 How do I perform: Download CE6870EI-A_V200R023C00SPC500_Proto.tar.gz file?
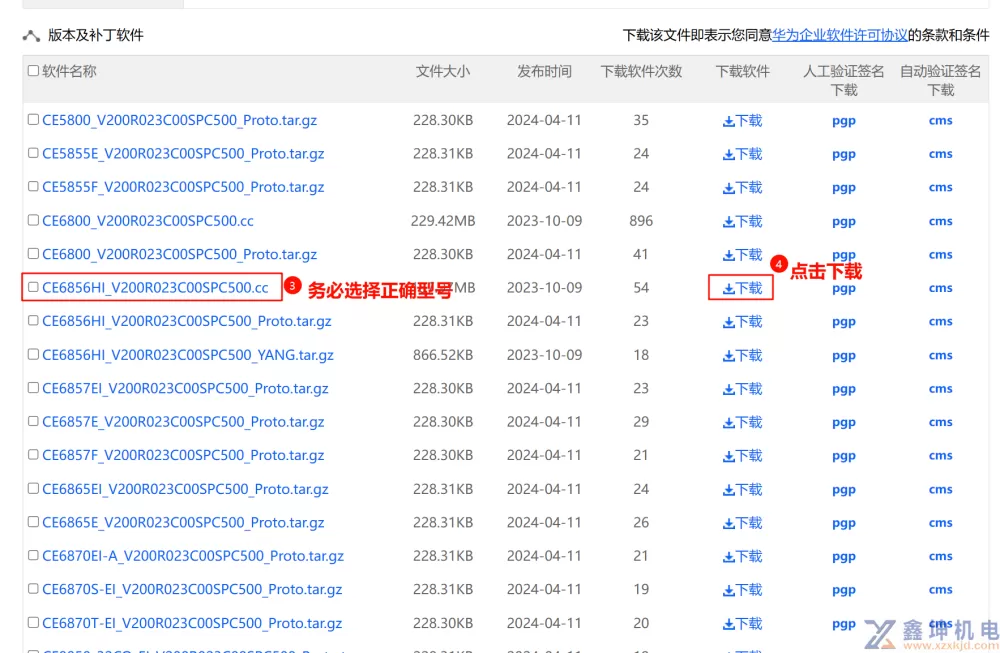pyautogui.click(x=742, y=556)
